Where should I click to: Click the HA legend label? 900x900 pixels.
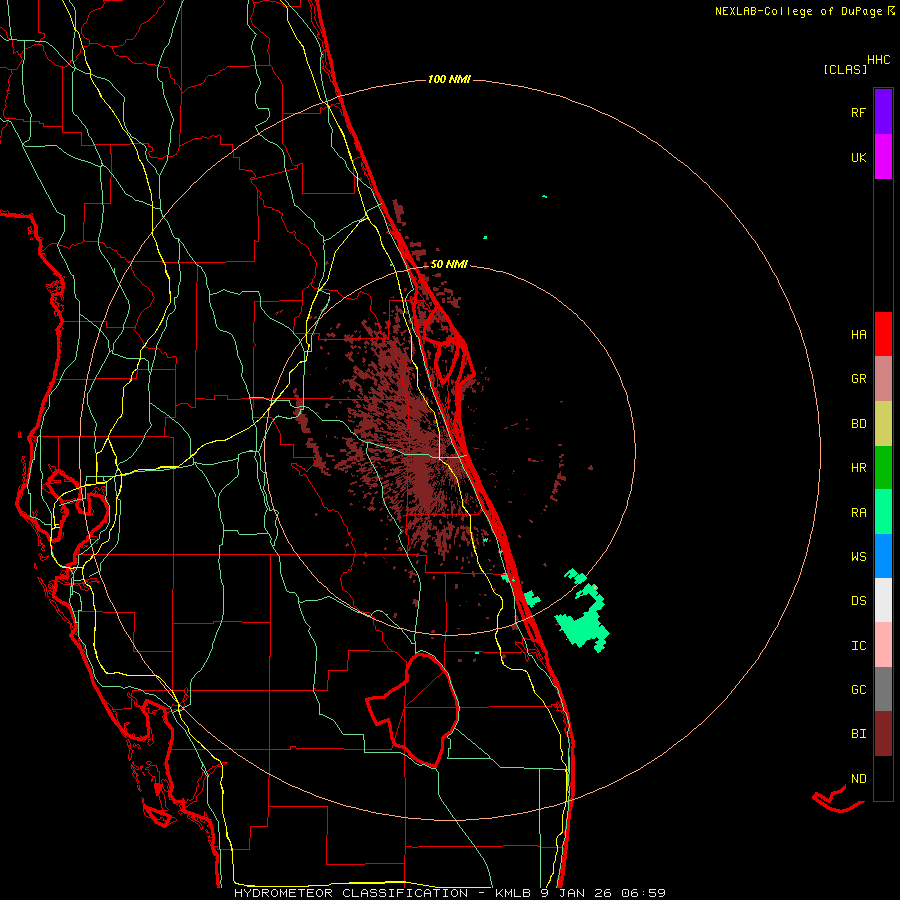tap(858, 335)
